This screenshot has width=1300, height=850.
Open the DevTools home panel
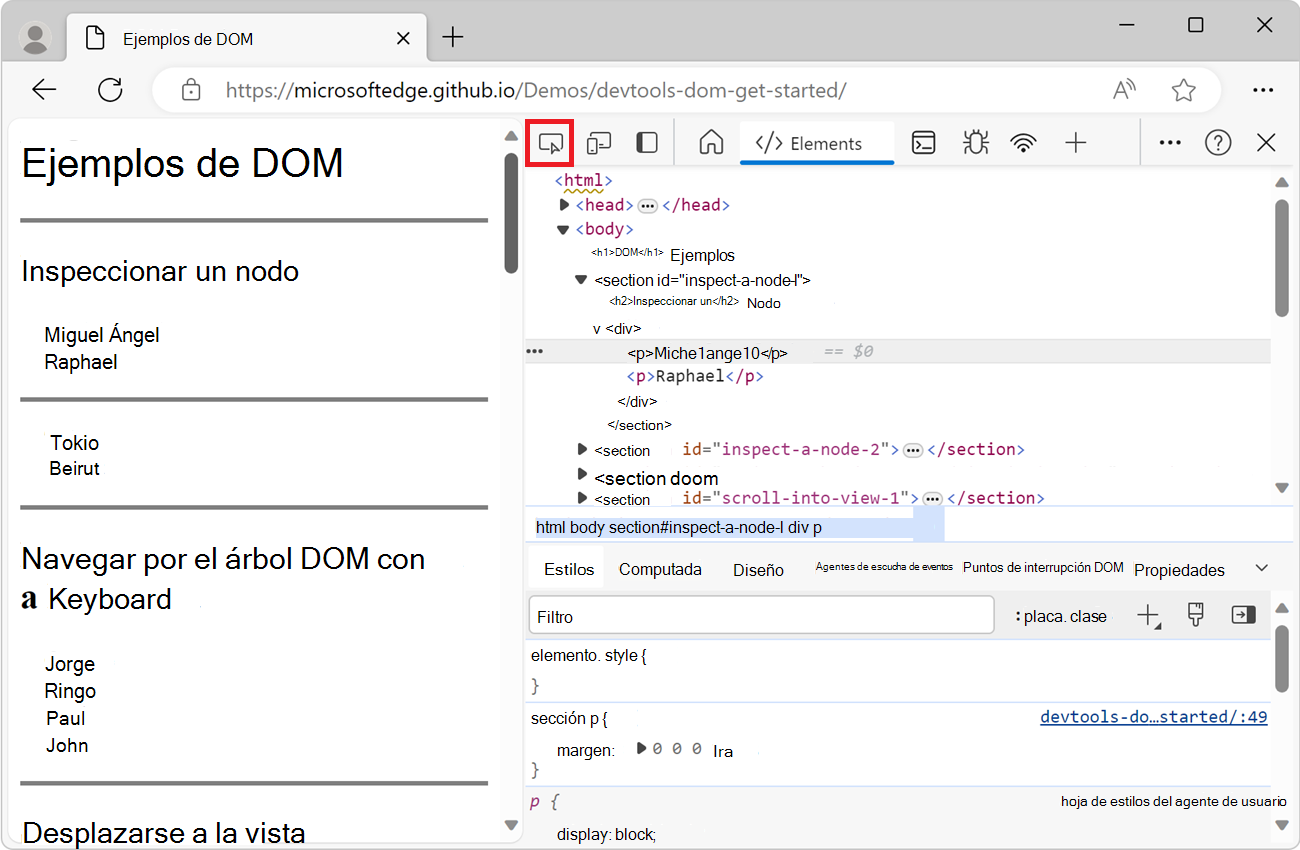[x=710, y=142]
